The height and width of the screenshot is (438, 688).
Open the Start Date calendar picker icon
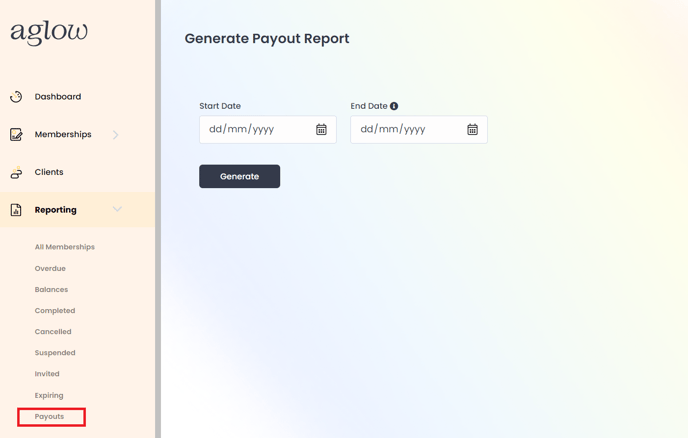[321, 129]
